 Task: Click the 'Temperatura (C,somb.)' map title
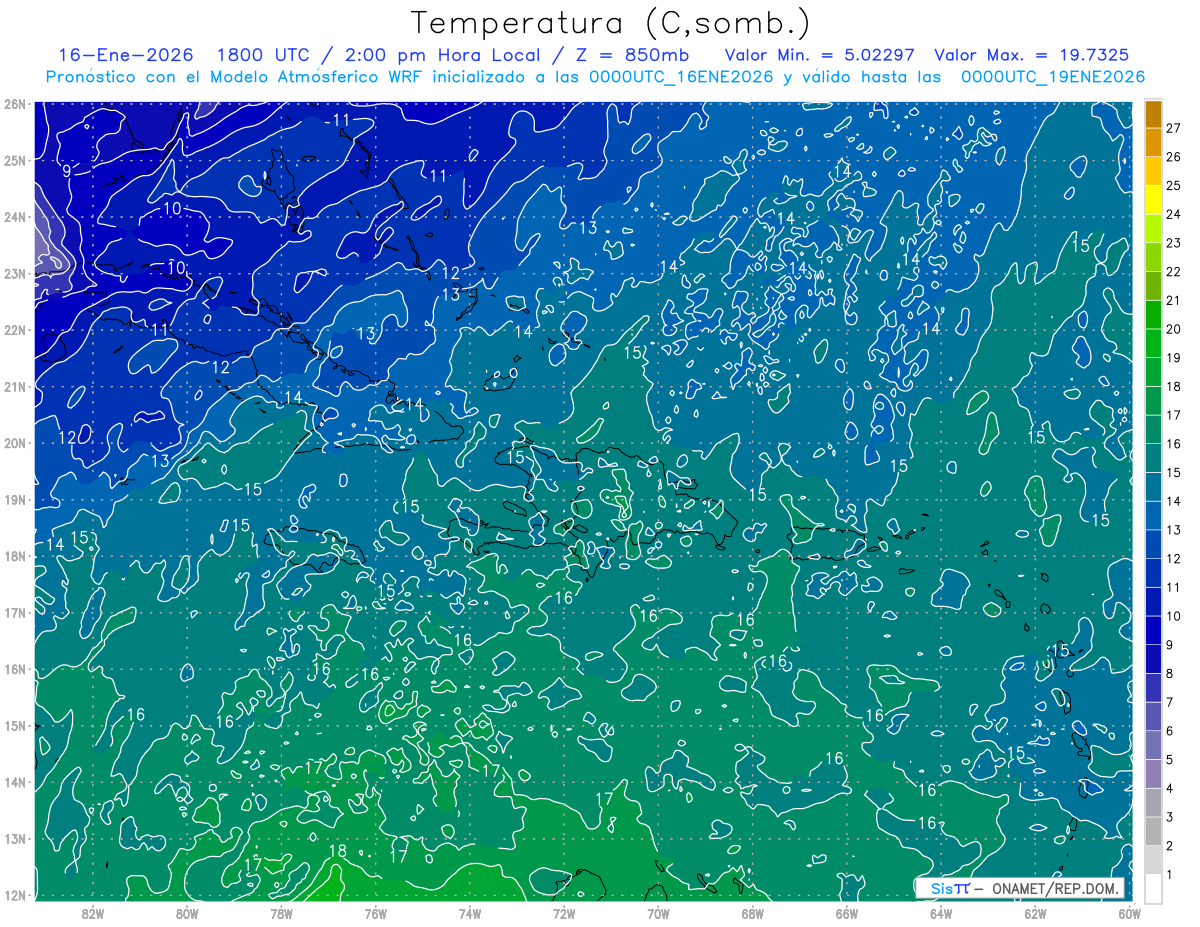point(611,23)
